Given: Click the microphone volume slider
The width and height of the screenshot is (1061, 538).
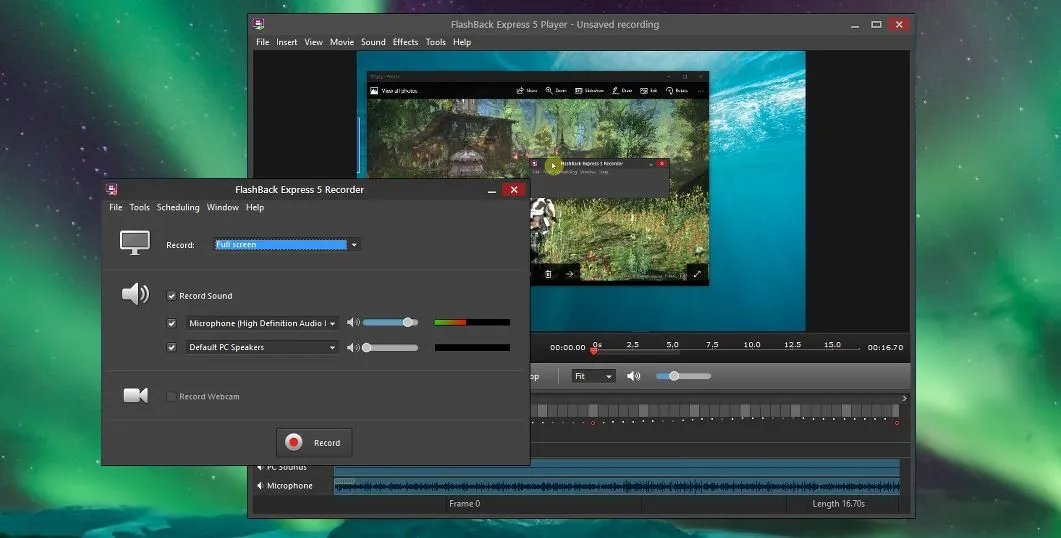Looking at the screenshot, I should [390, 322].
